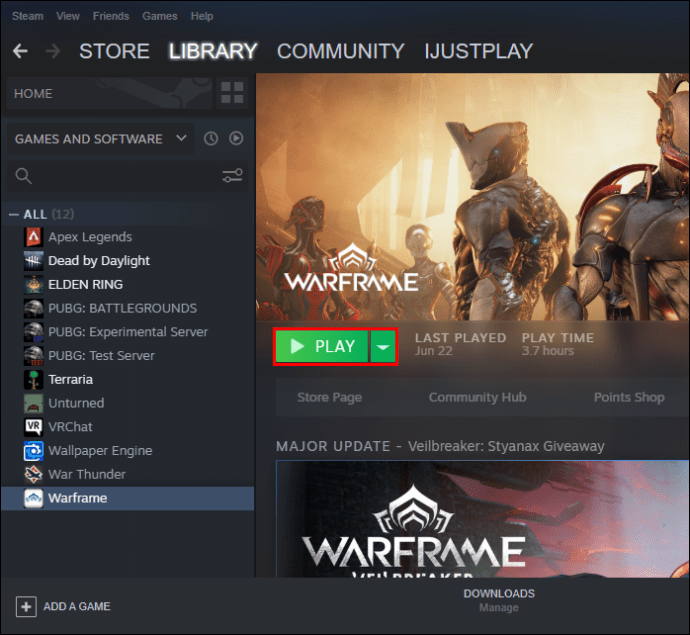Open the Play button dropdown arrow

pyautogui.click(x=383, y=347)
